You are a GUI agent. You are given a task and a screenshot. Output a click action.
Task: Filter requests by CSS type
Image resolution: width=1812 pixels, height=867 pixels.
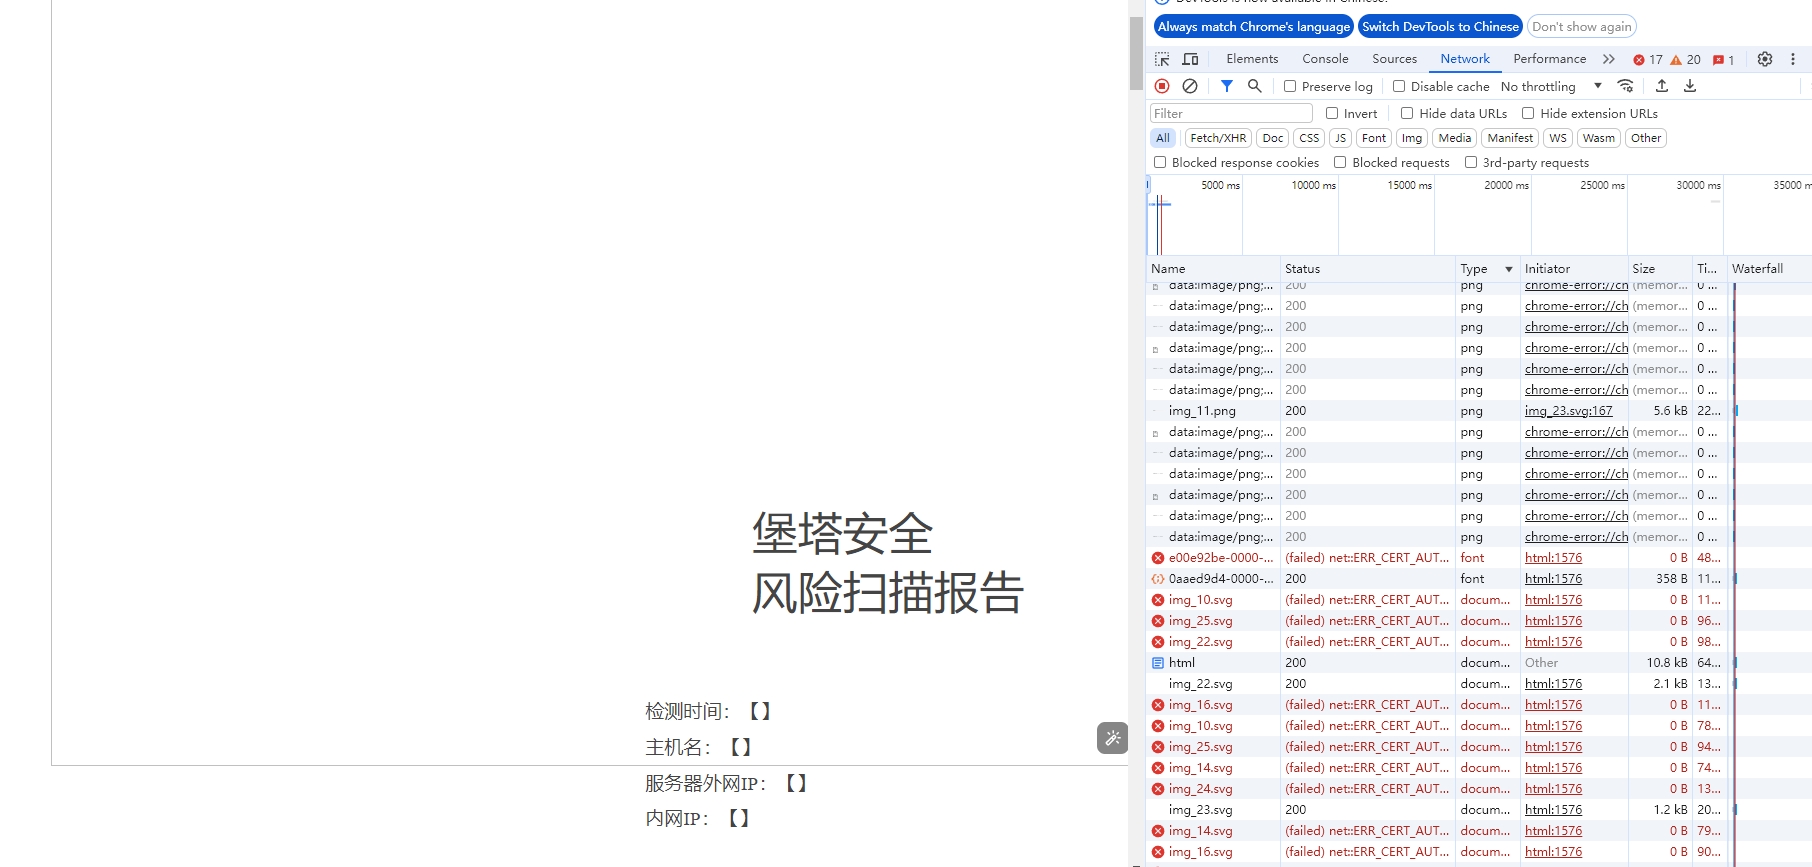point(1309,138)
